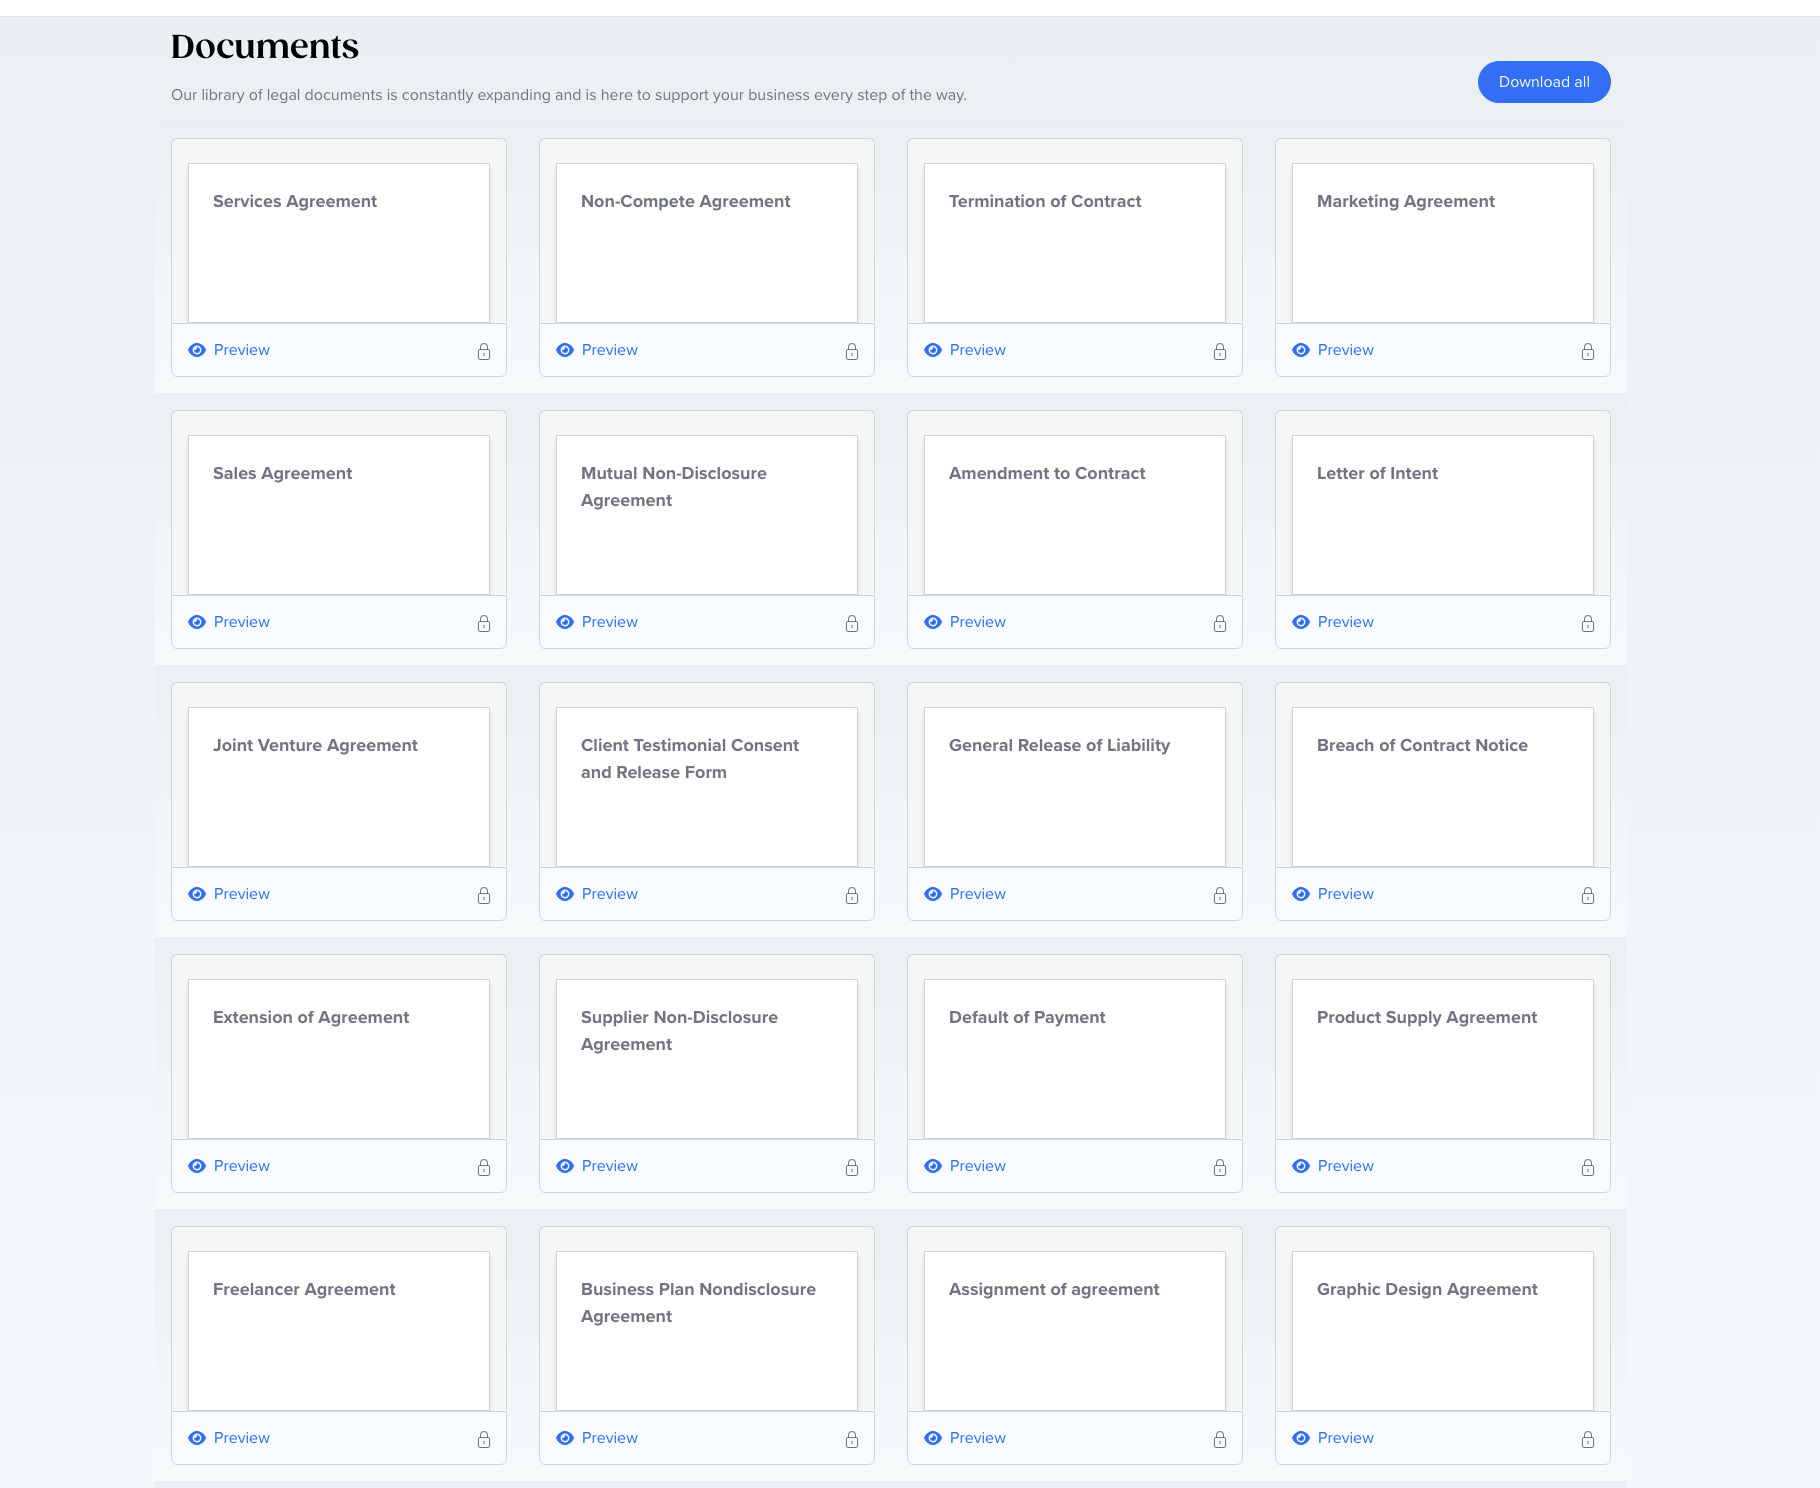Click lock icon on Client Testimonial Consent card
1820x1488 pixels.
852,895
